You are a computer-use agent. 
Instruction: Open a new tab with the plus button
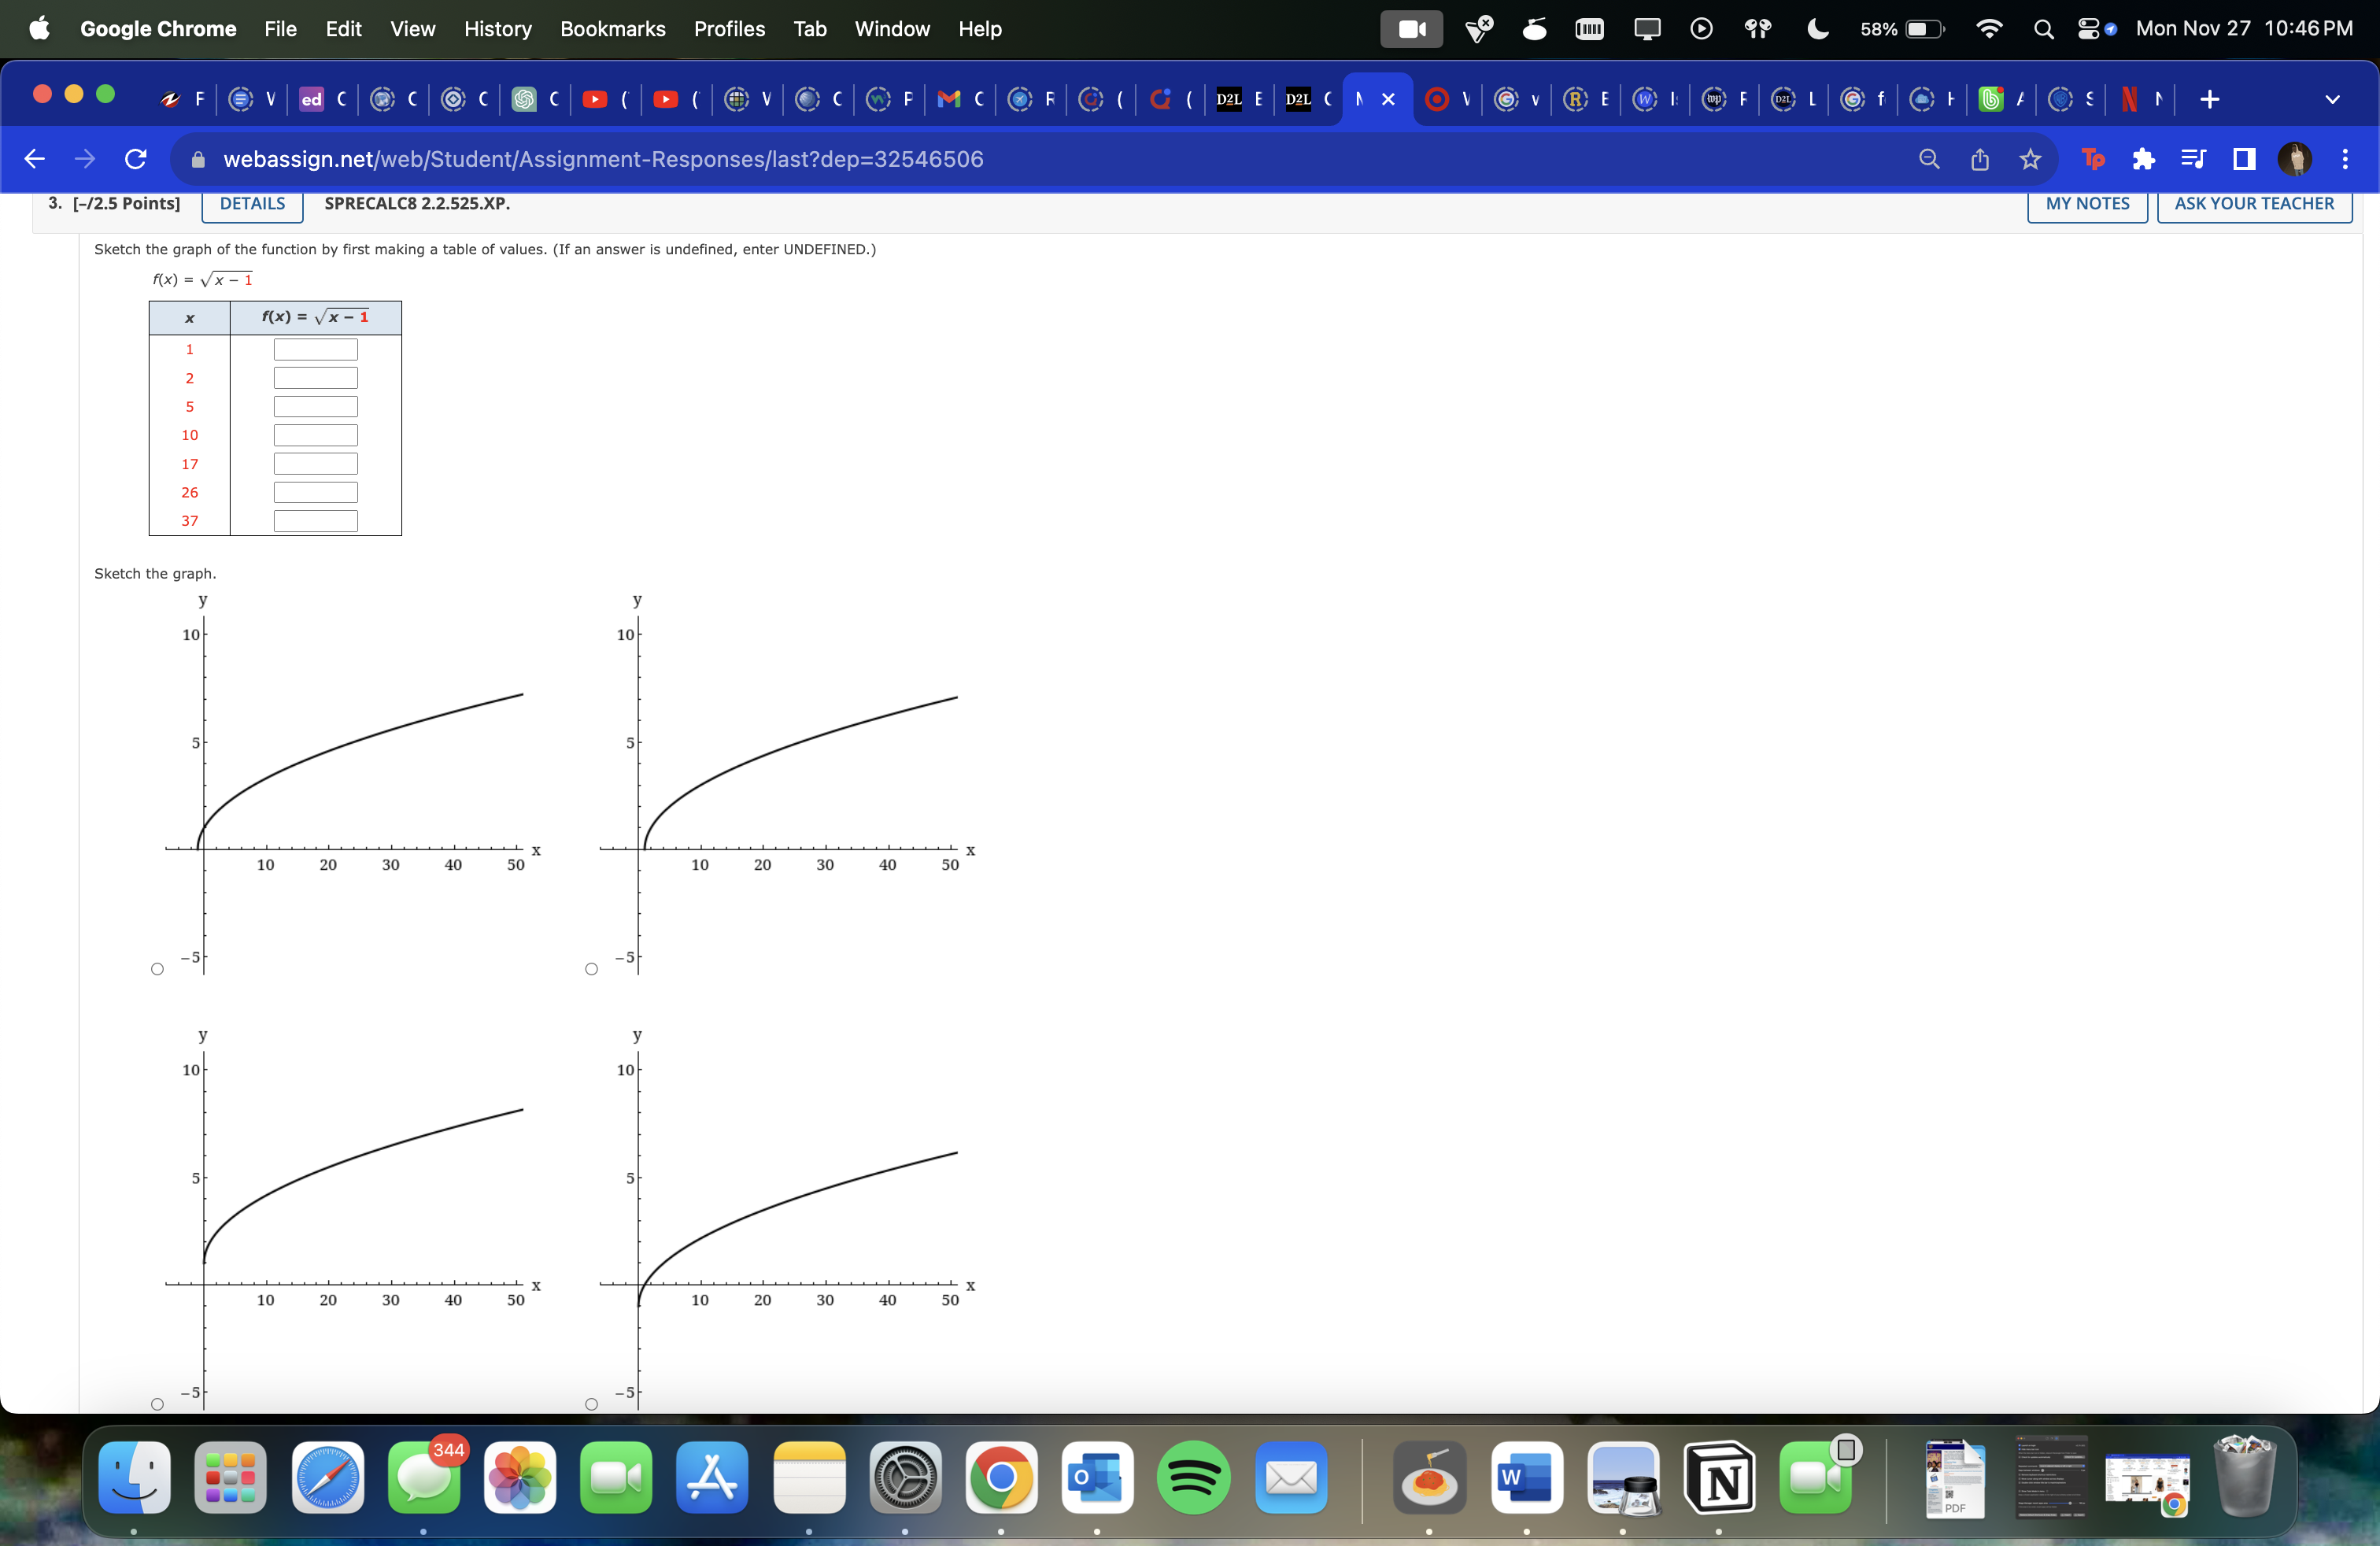tap(2210, 99)
